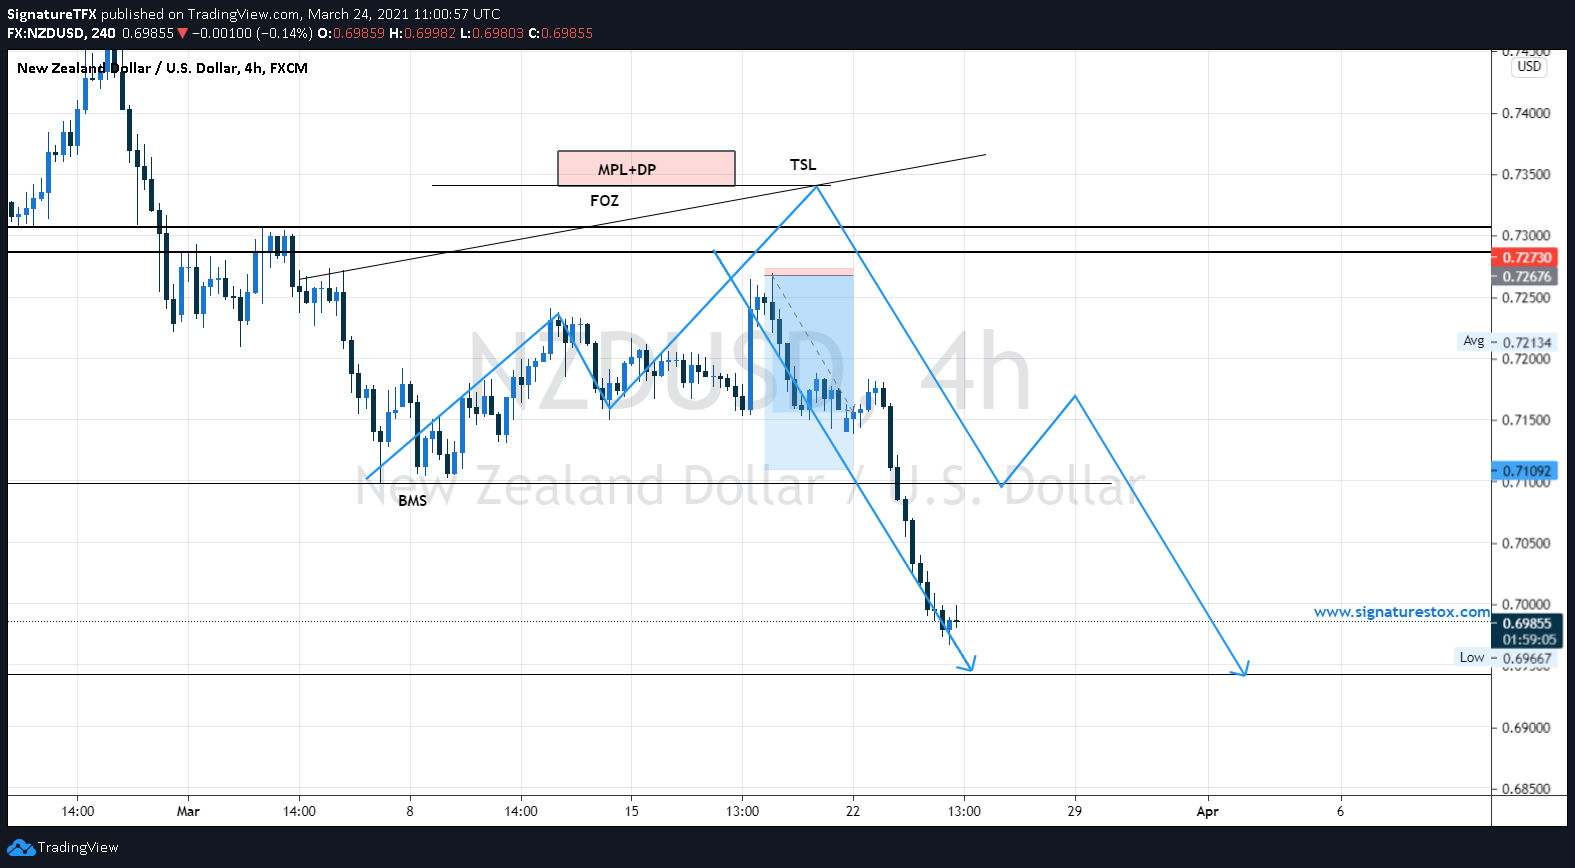
Task: Click the 8 date label on time axis
Action: point(410,811)
